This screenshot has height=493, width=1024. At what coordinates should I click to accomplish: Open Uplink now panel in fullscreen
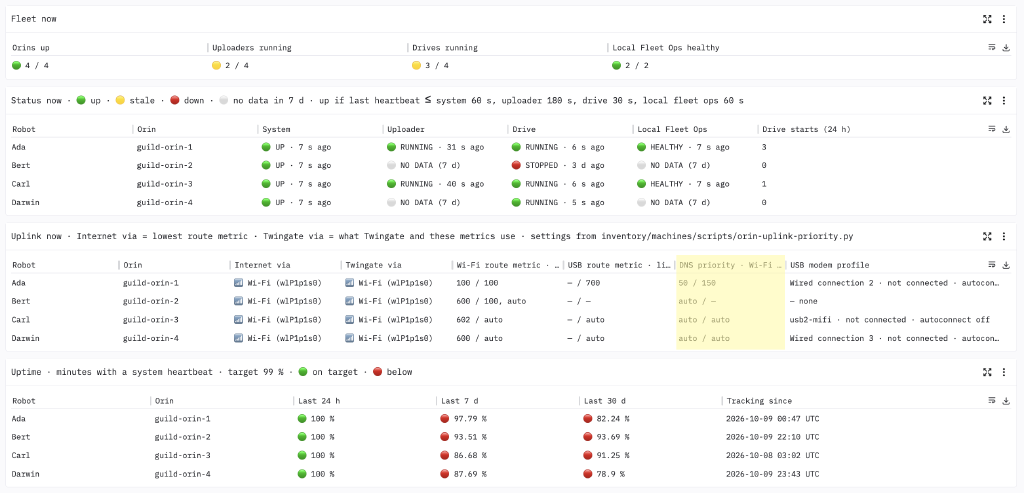(x=987, y=236)
